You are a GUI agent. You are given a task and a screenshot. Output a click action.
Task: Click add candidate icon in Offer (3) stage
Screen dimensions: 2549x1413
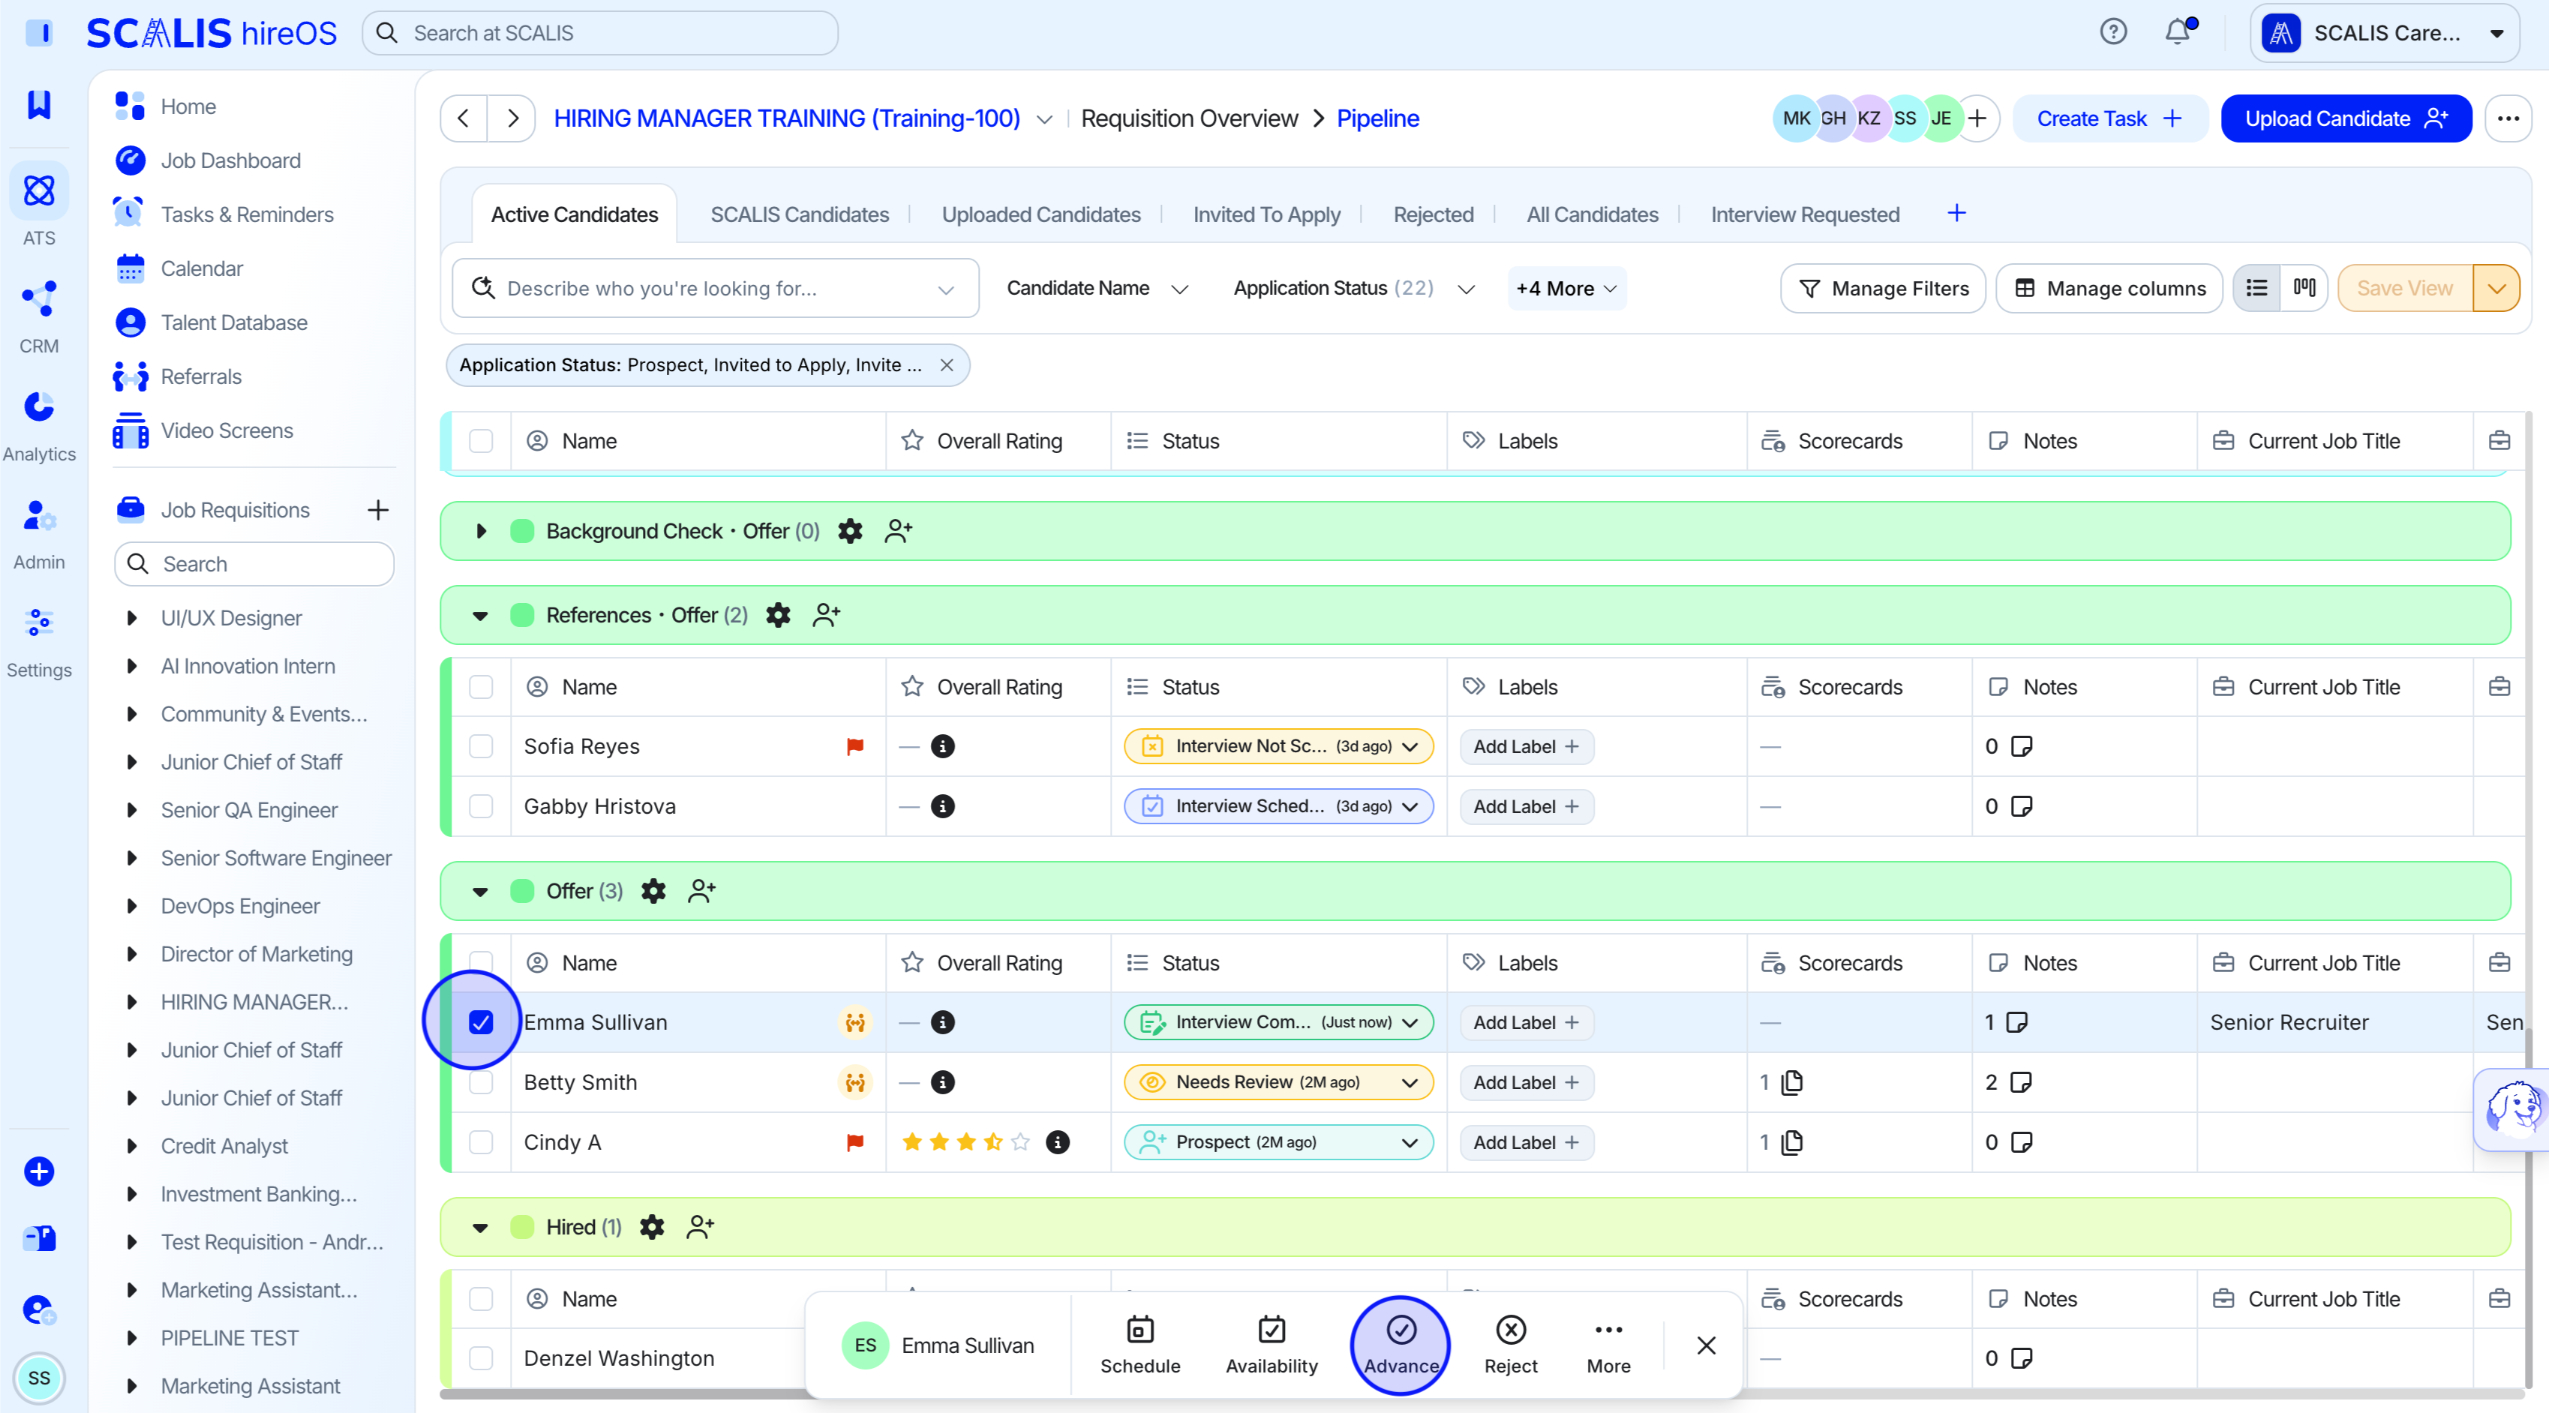702,891
